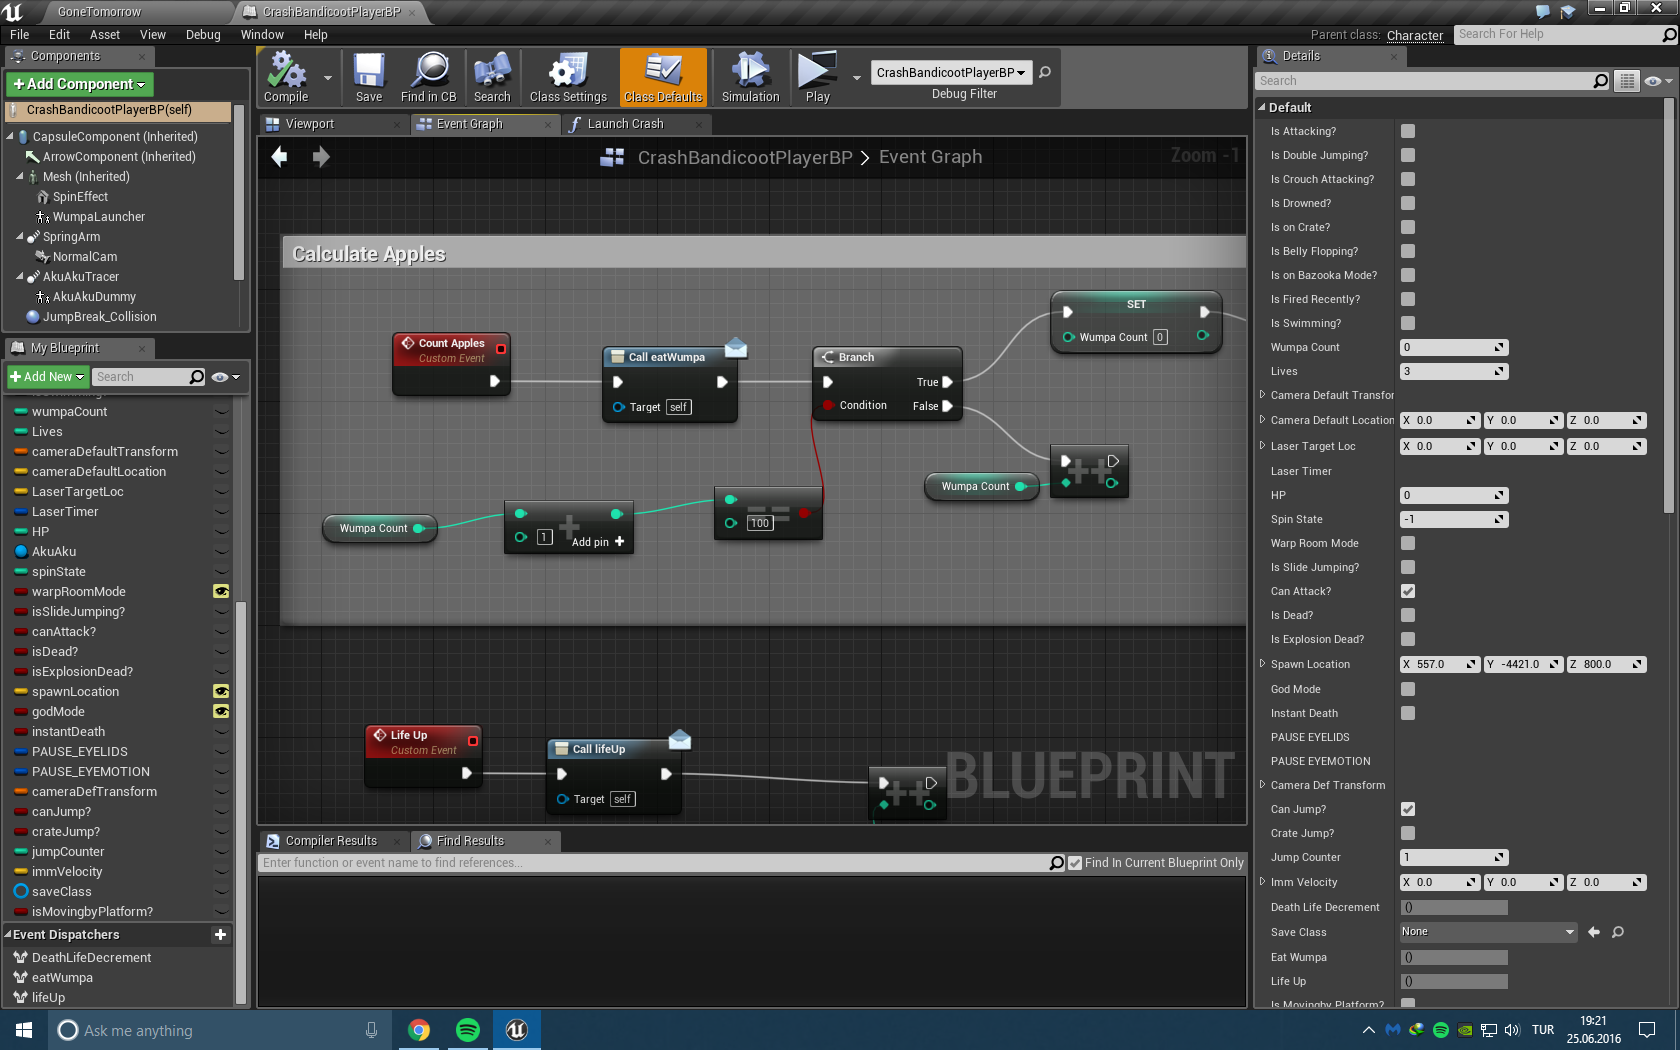Viewport: 1680px width, 1050px height.
Task: Open the Character parent class link
Action: (1415, 35)
